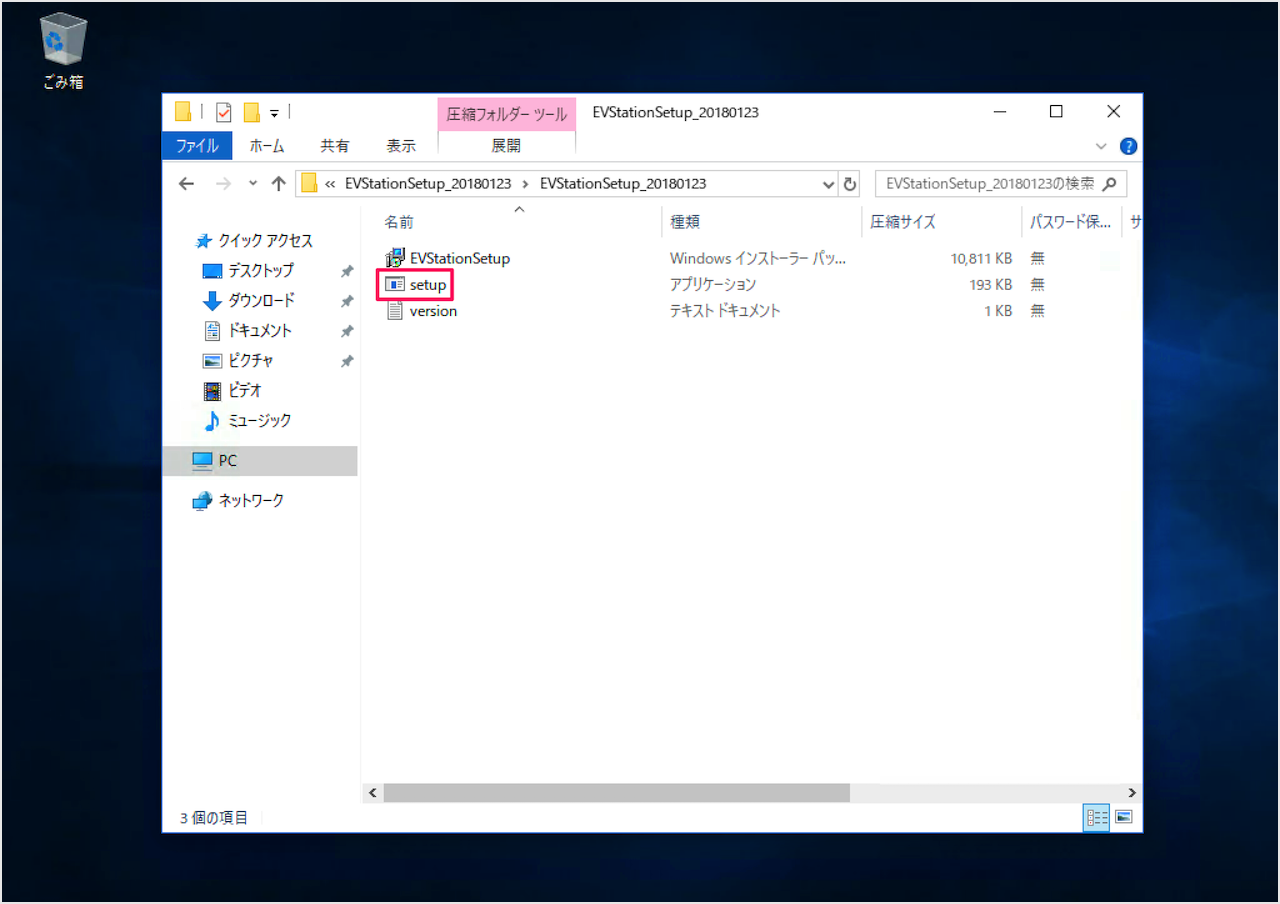This screenshot has height=904, width=1280.
Task: Go back with the left arrow button
Action: 186,184
